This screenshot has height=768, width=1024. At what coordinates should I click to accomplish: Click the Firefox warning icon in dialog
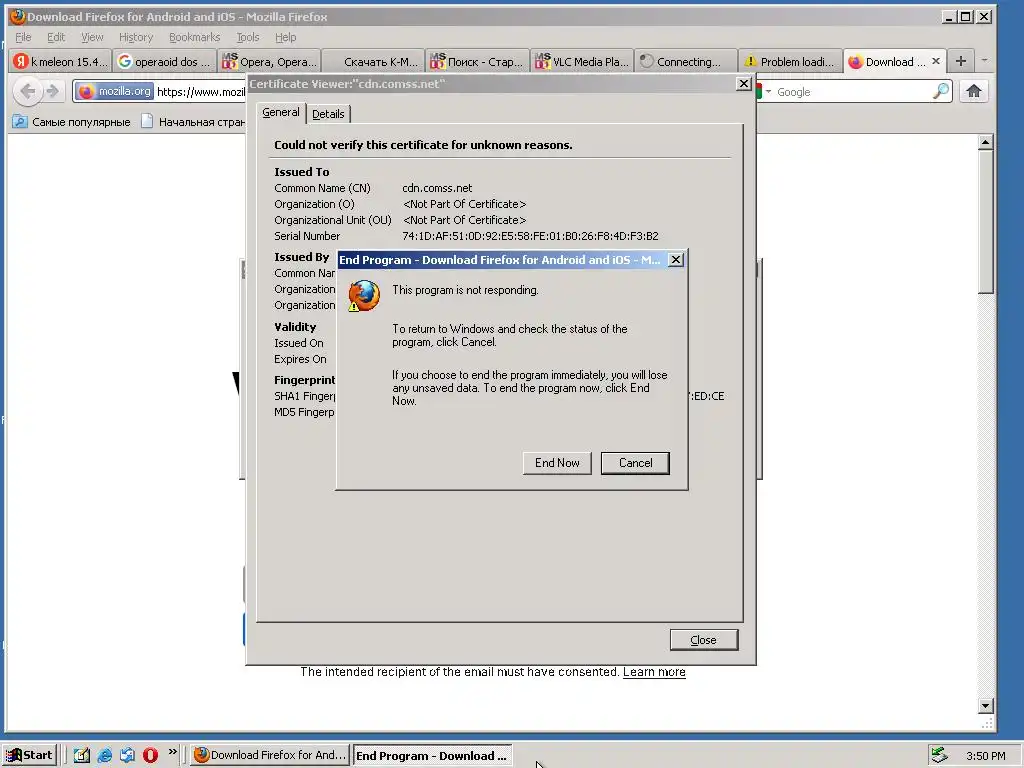pyautogui.click(x=364, y=296)
